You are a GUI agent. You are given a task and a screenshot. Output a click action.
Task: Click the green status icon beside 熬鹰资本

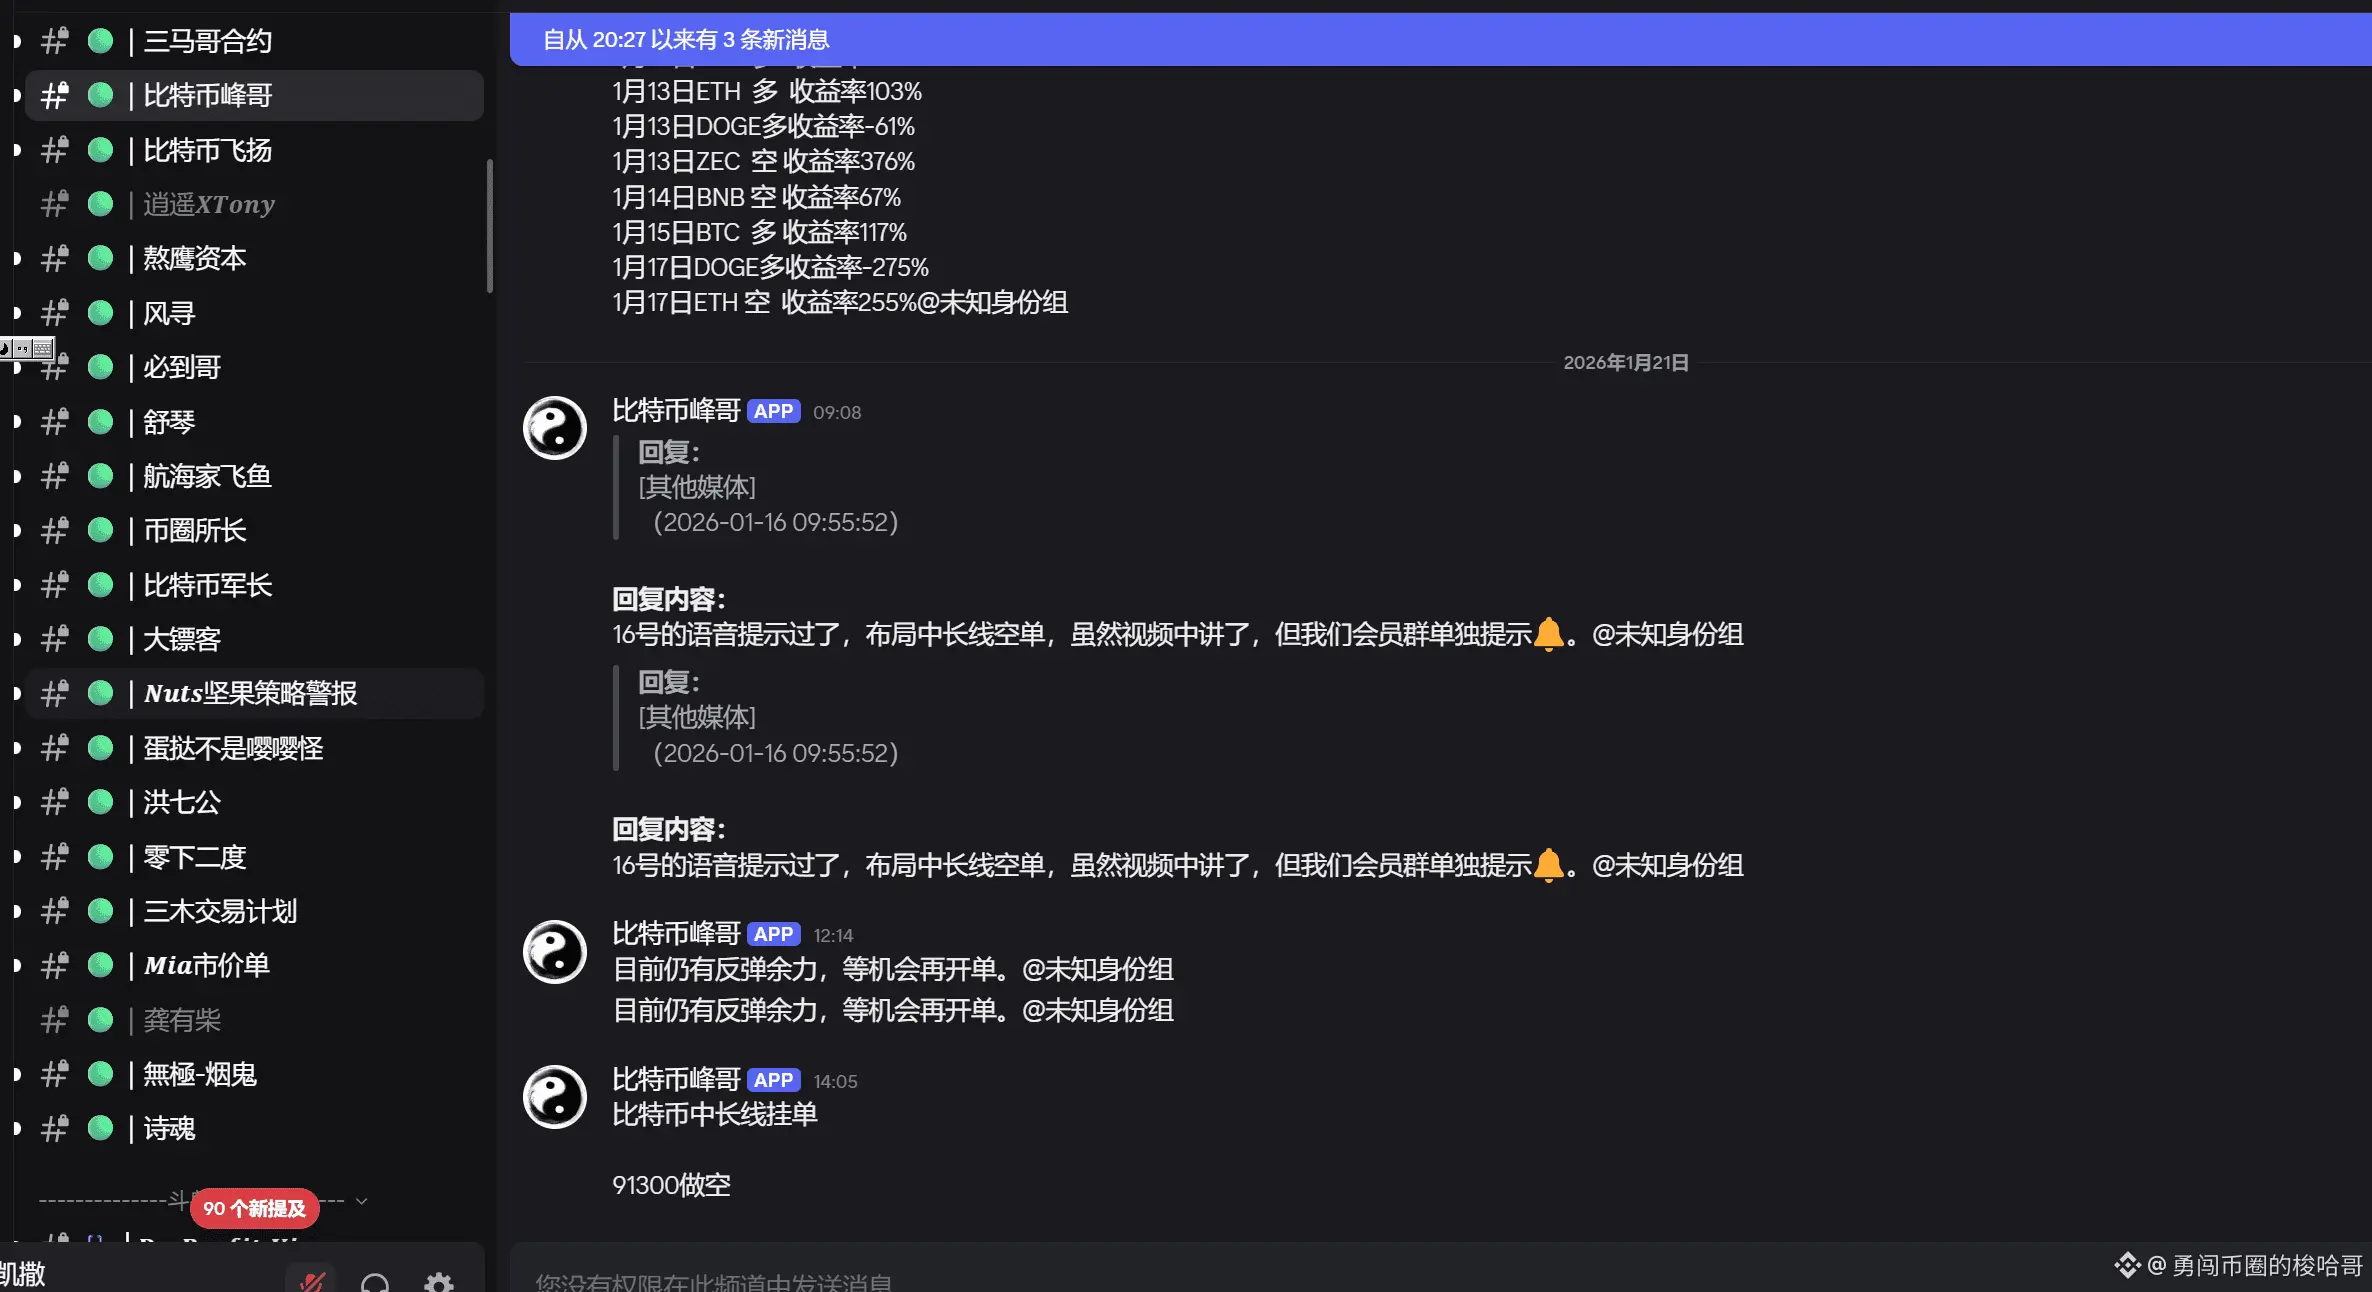(x=100, y=258)
